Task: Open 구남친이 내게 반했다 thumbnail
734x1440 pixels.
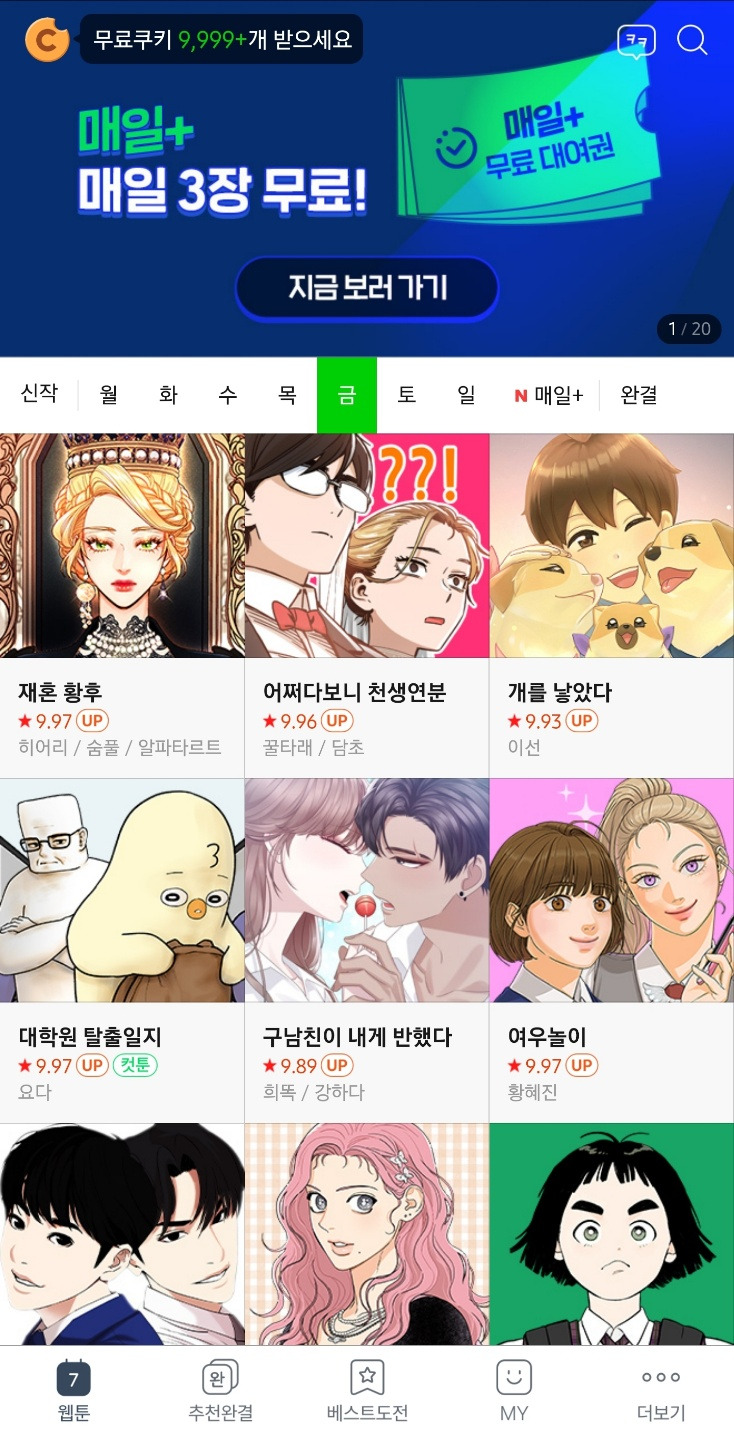Action: (367, 890)
